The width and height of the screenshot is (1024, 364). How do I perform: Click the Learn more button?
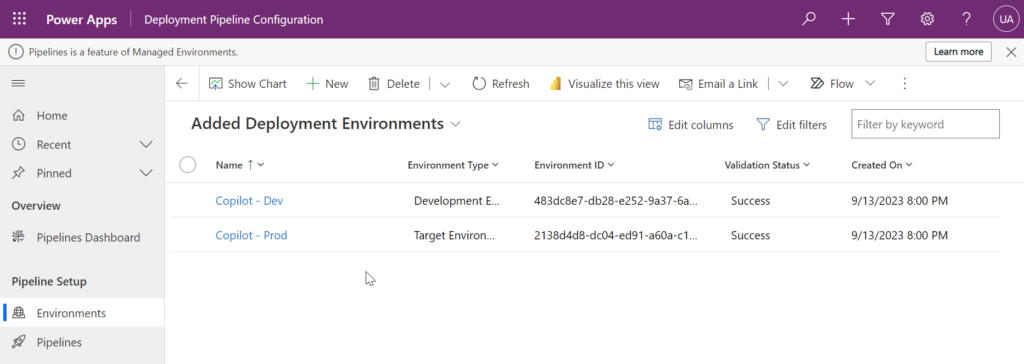pos(958,52)
